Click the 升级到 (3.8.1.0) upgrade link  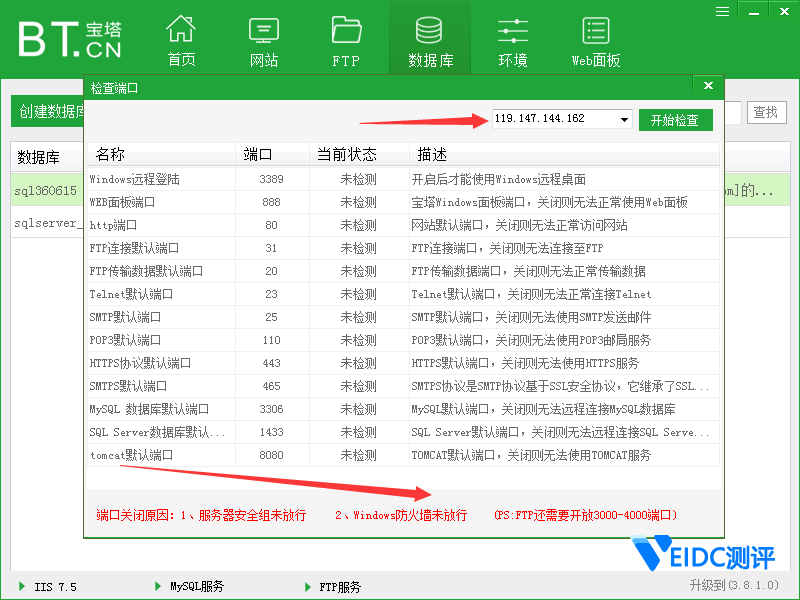738,585
